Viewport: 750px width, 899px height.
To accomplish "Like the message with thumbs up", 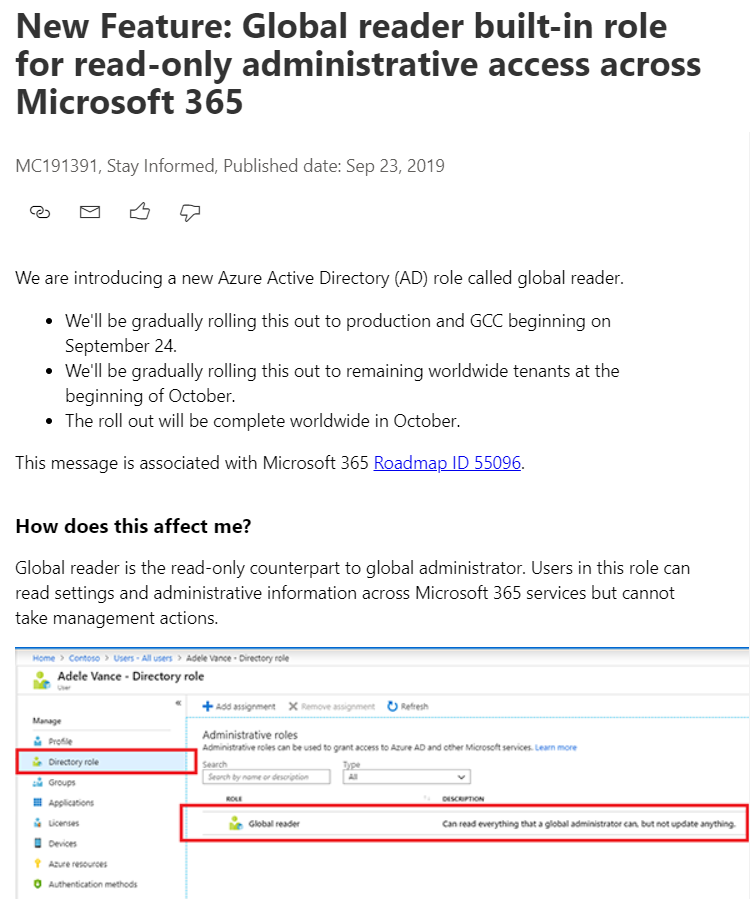I will pos(139,212).
